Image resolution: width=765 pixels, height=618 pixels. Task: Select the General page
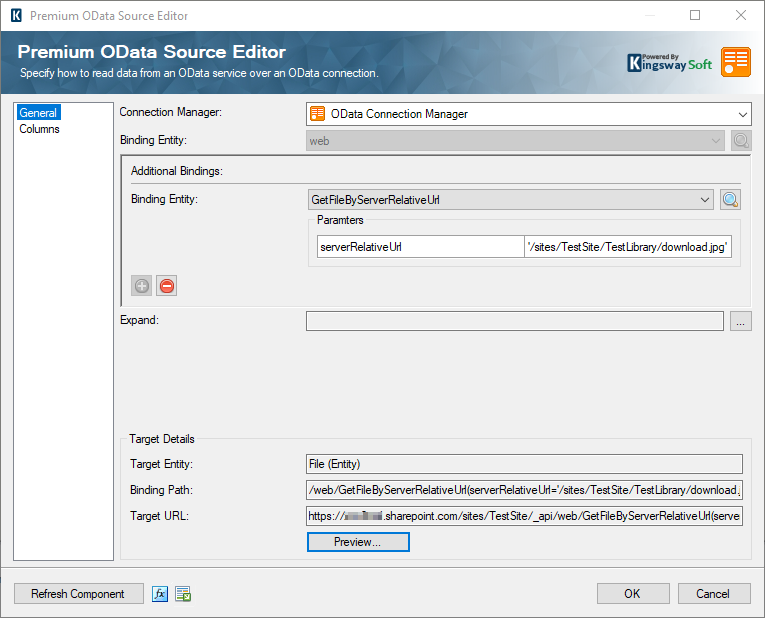[x=38, y=113]
